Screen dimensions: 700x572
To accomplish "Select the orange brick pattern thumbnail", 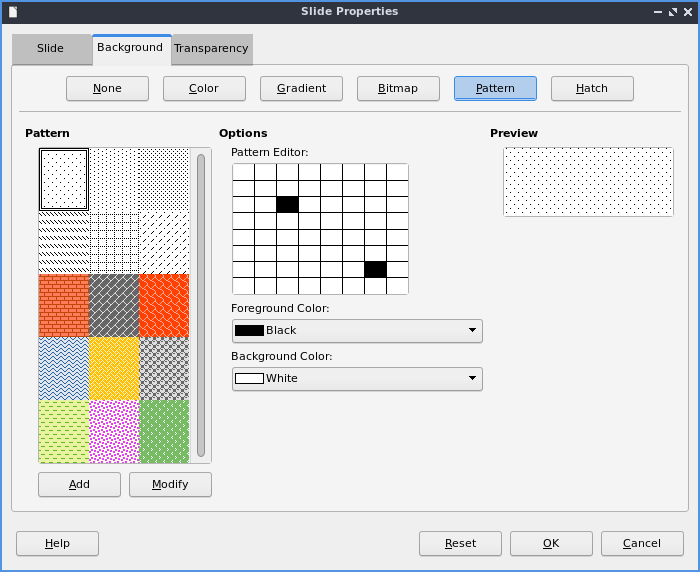I will [x=64, y=305].
